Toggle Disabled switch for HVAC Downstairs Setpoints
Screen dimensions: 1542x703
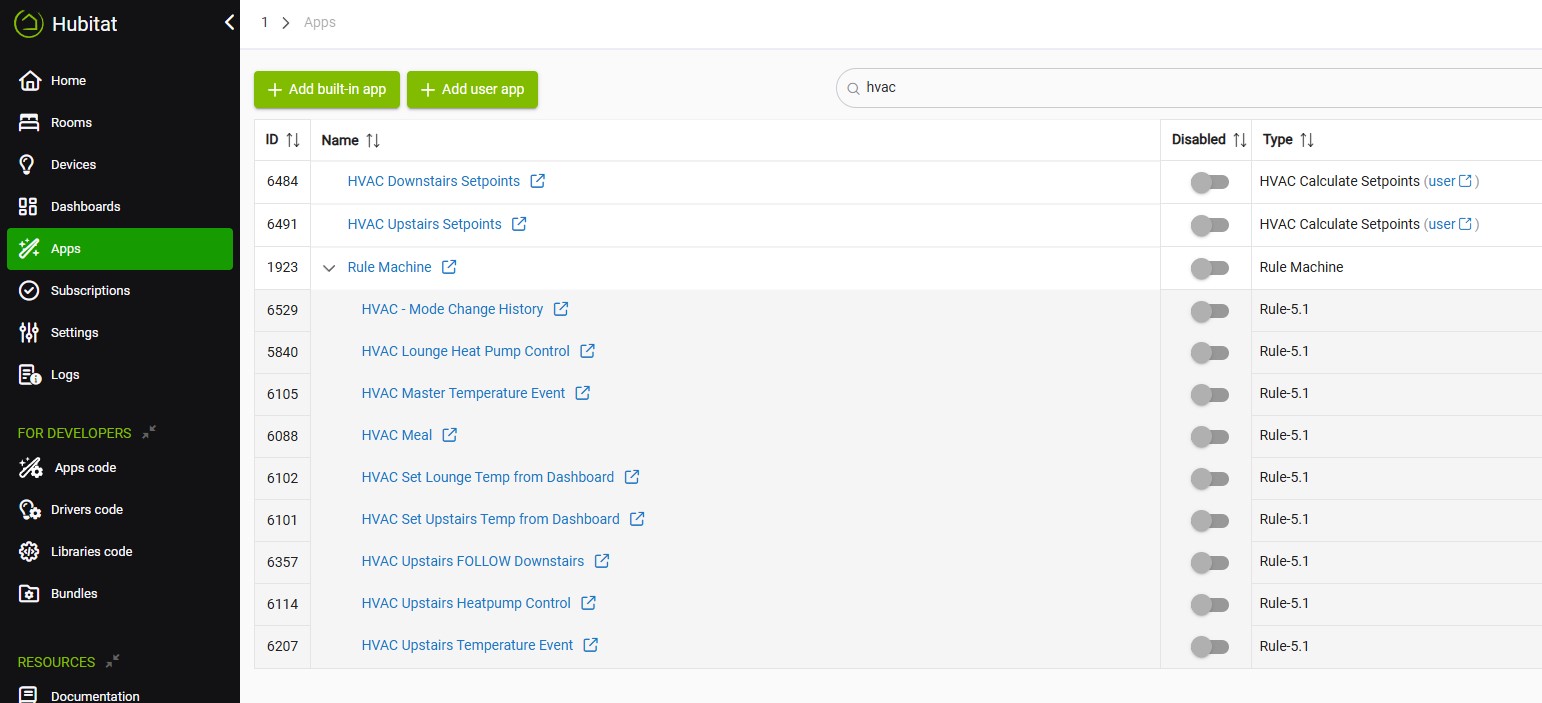pyautogui.click(x=1209, y=182)
